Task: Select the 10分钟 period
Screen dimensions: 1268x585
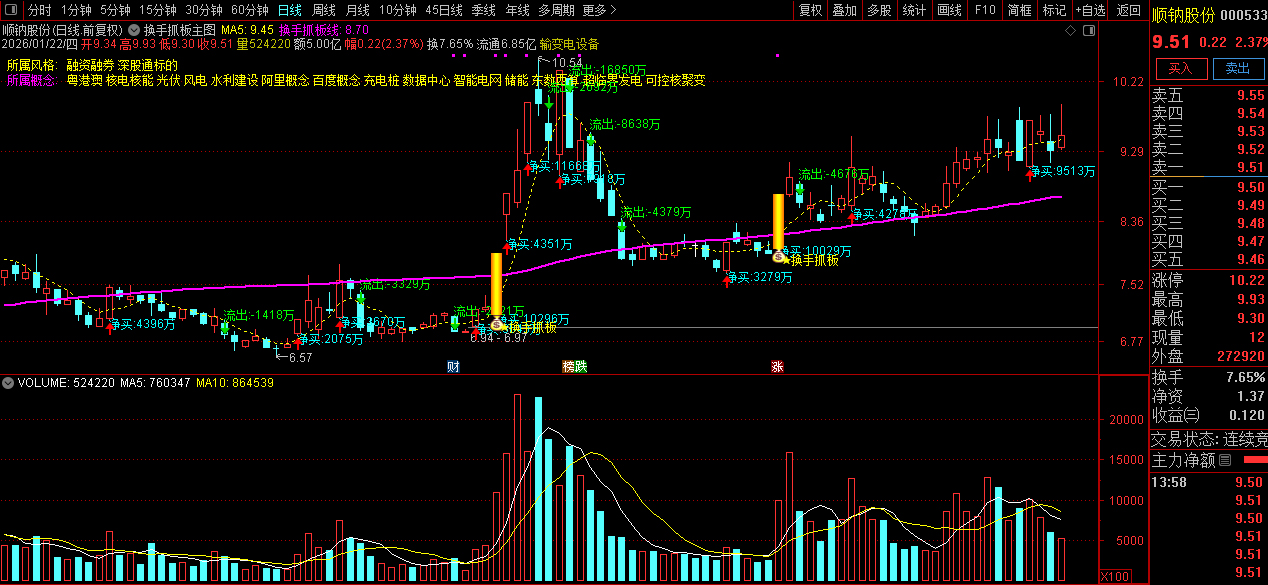Action: click(x=398, y=10)
